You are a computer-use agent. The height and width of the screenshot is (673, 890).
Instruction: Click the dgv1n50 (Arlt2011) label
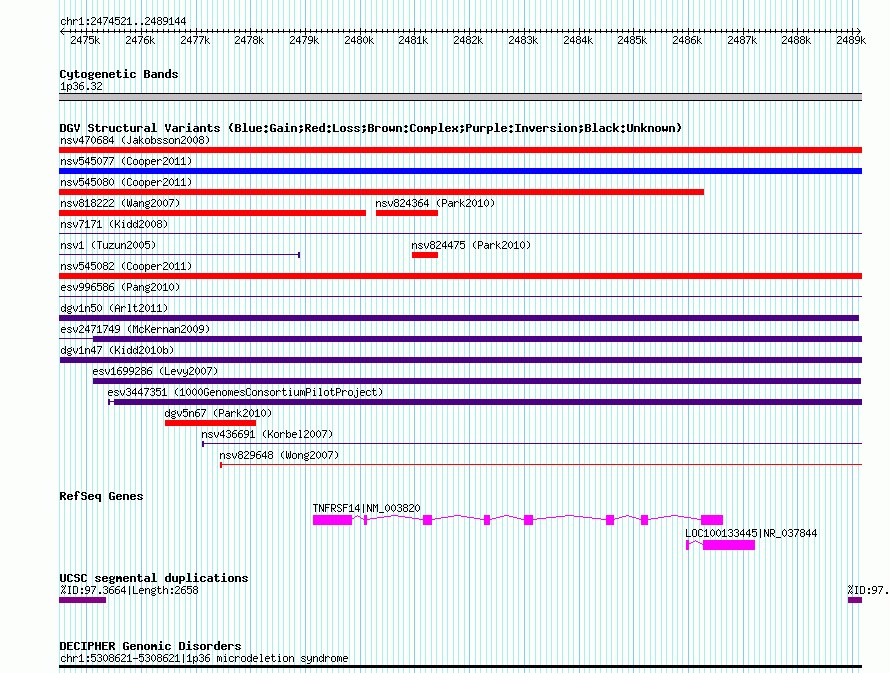pos(114,308)
